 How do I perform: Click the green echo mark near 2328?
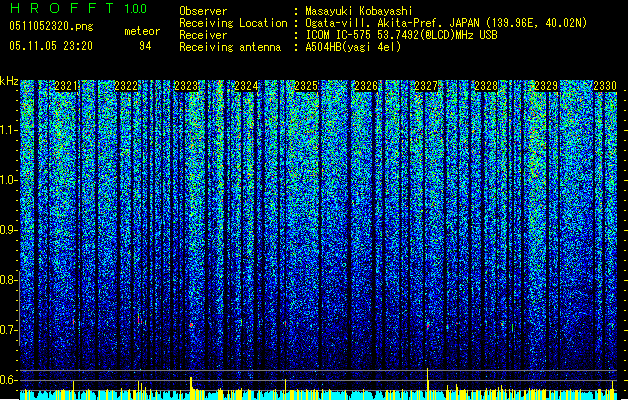(513, 328)
